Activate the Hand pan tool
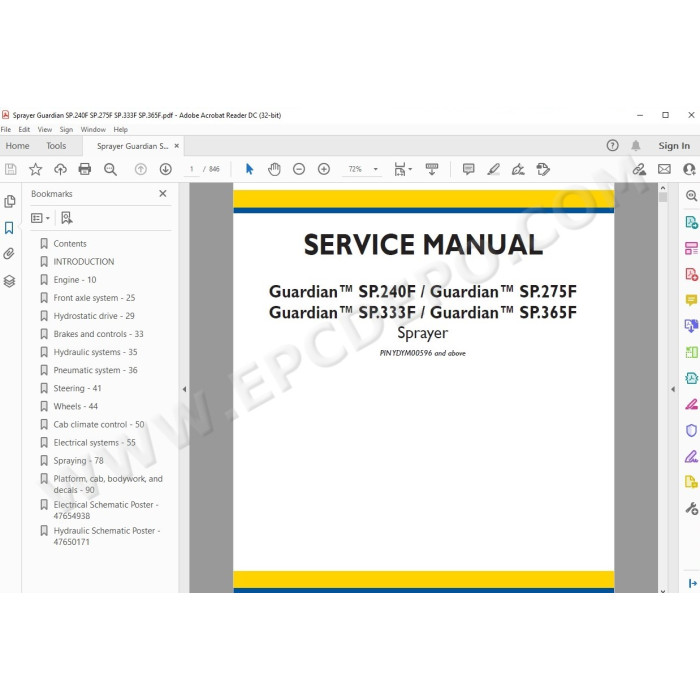 [274, 169]
